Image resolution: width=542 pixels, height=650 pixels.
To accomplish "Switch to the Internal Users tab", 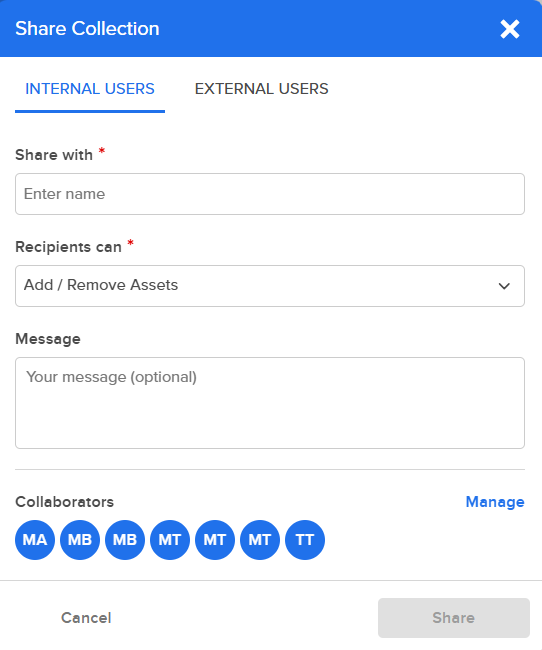I will pyautogui.click(x=90, y=89).
